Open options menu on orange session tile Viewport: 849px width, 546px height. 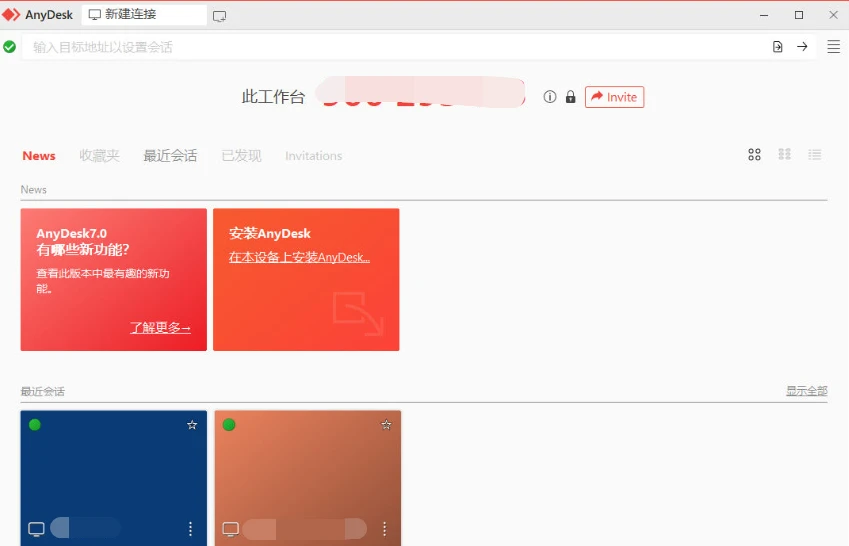pos(385,529)
